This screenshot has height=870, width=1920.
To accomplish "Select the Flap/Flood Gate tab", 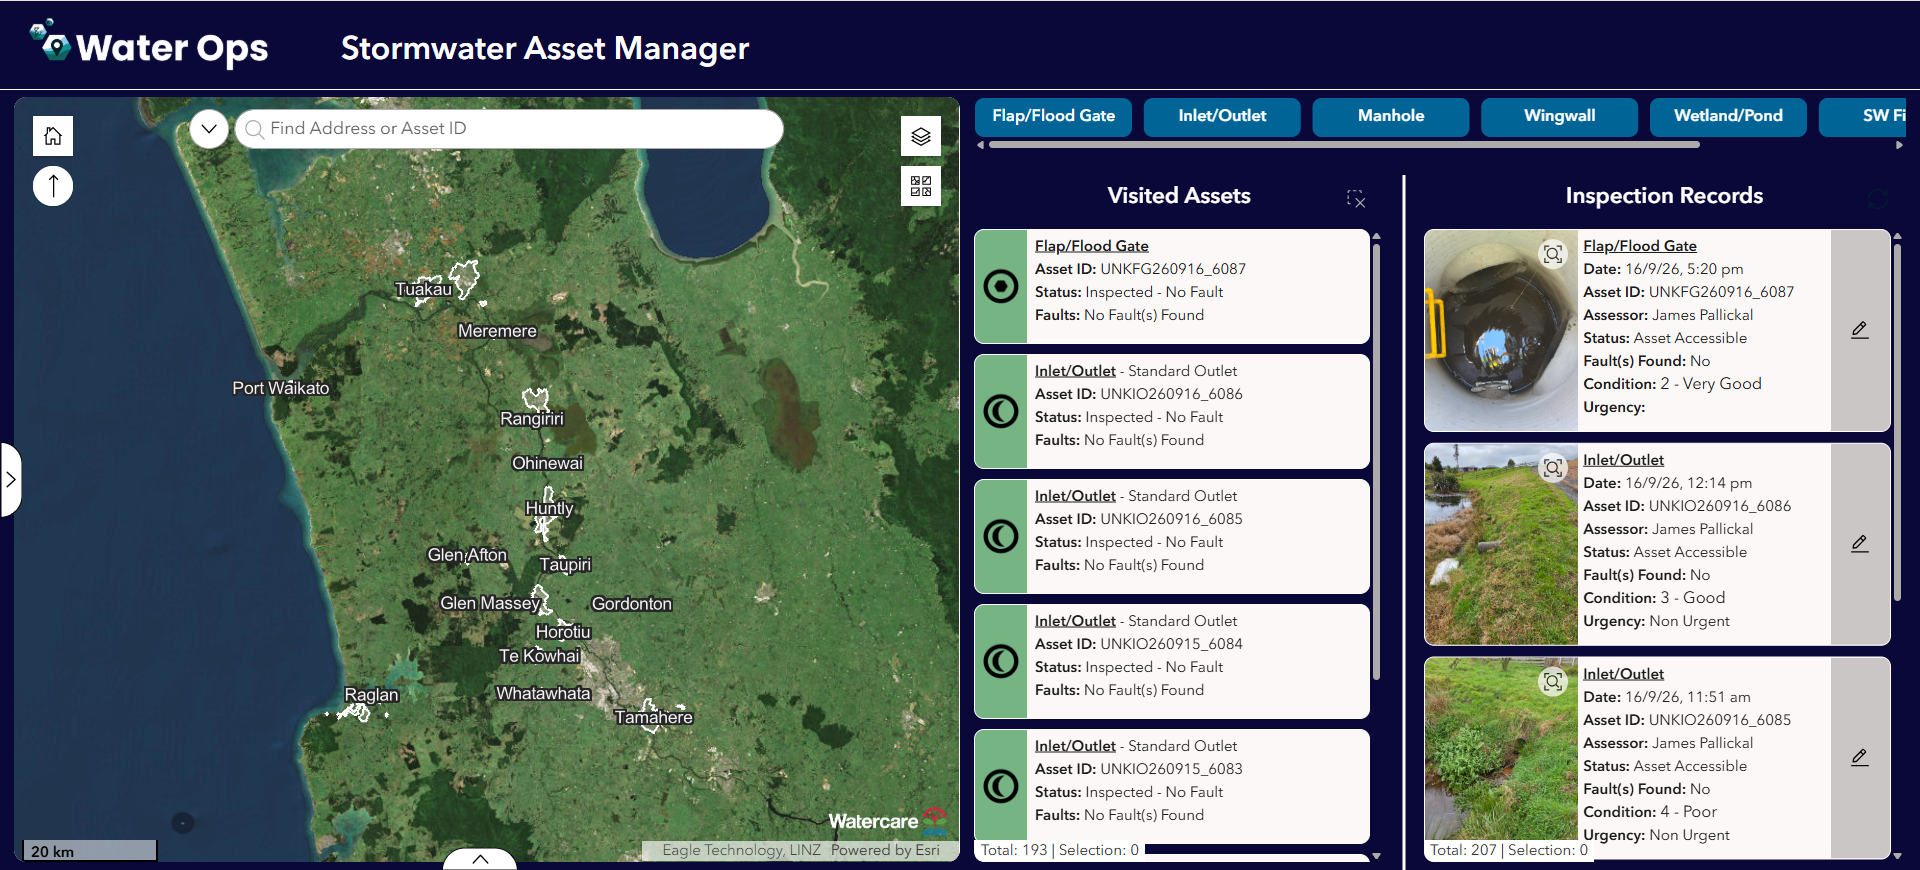I will (x=1053, y=116).
